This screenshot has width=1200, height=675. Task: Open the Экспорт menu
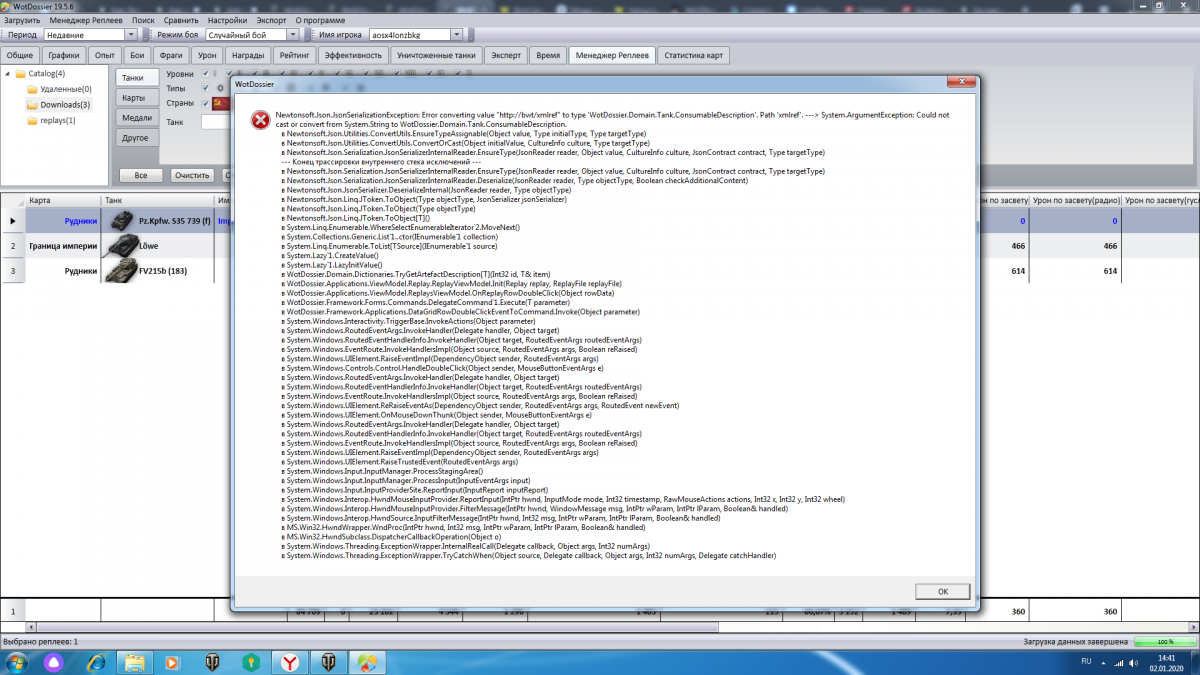pyautogui.click(x=271, y=20)
